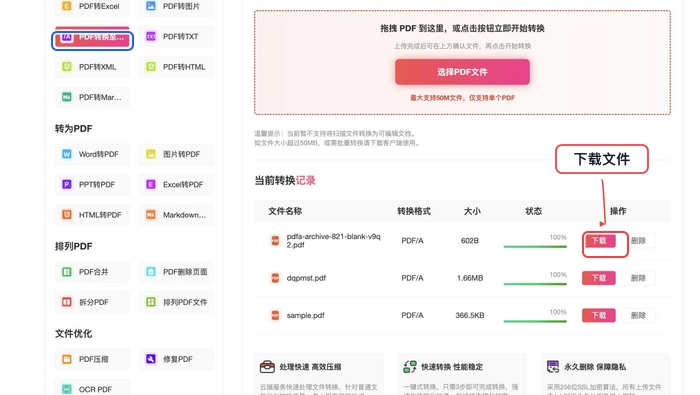Click the 快速转换 性能稳定 feature icon
700x395 pixels.
click(x=410, y=367)
